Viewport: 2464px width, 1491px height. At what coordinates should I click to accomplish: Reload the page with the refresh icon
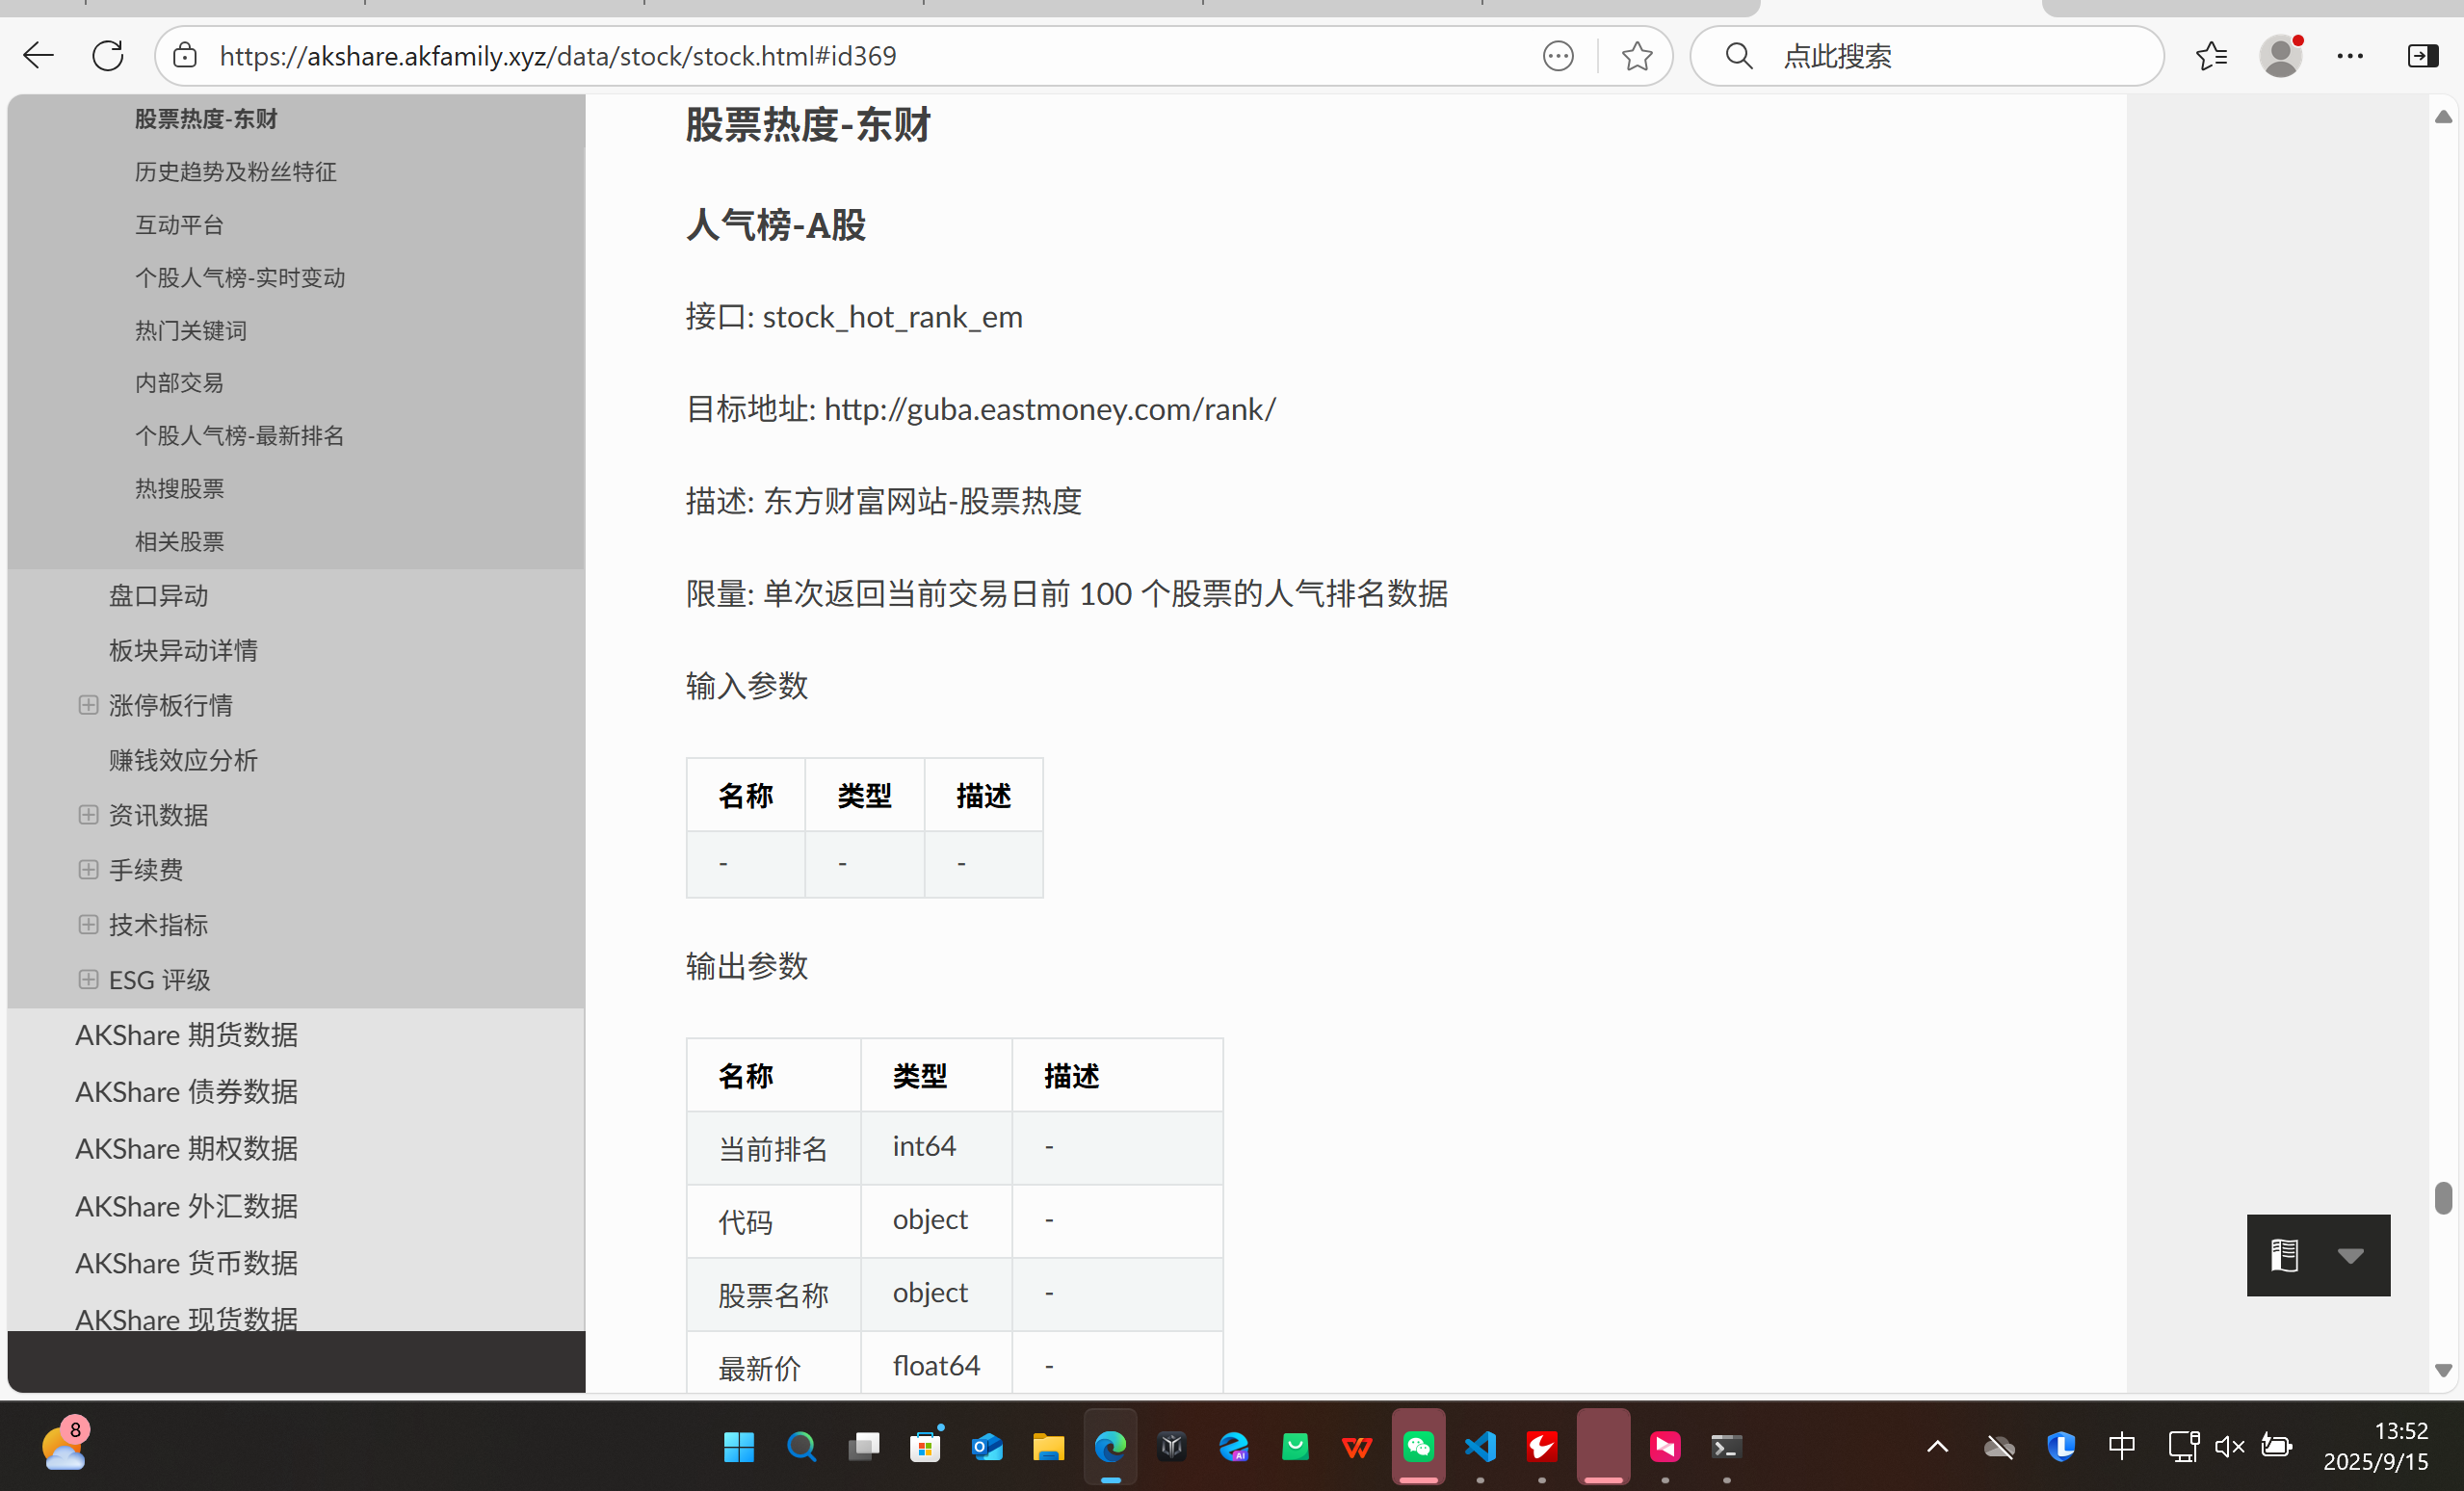coord(108,55)
